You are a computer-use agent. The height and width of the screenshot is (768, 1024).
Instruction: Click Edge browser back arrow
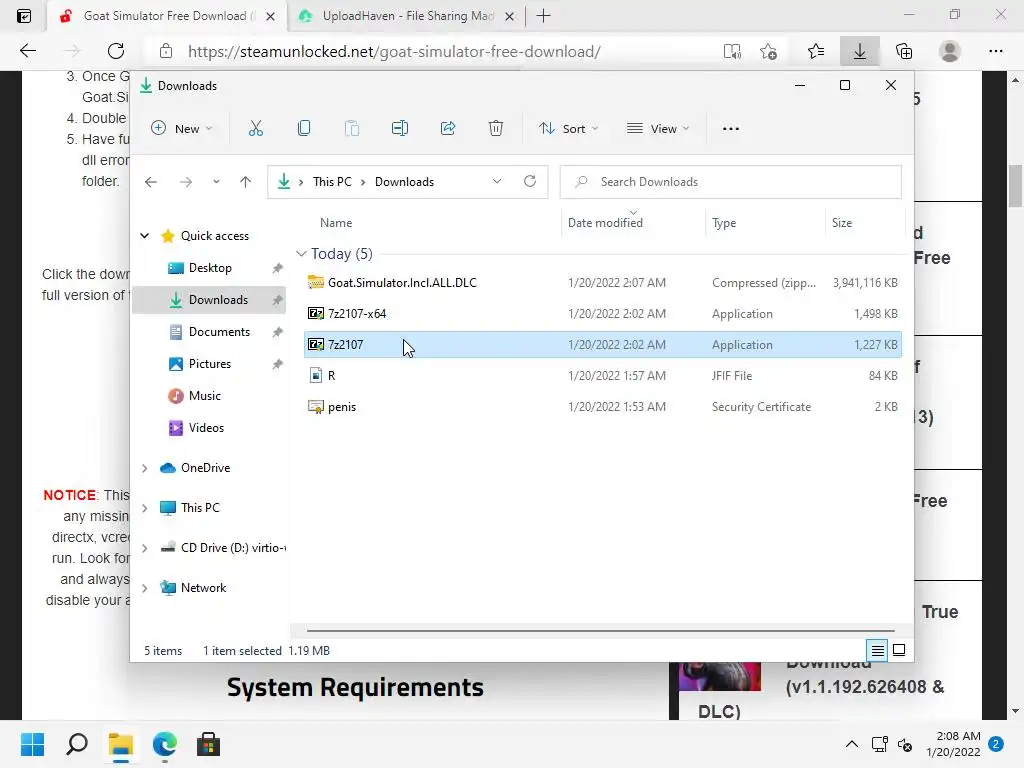(x=27, y=51)
